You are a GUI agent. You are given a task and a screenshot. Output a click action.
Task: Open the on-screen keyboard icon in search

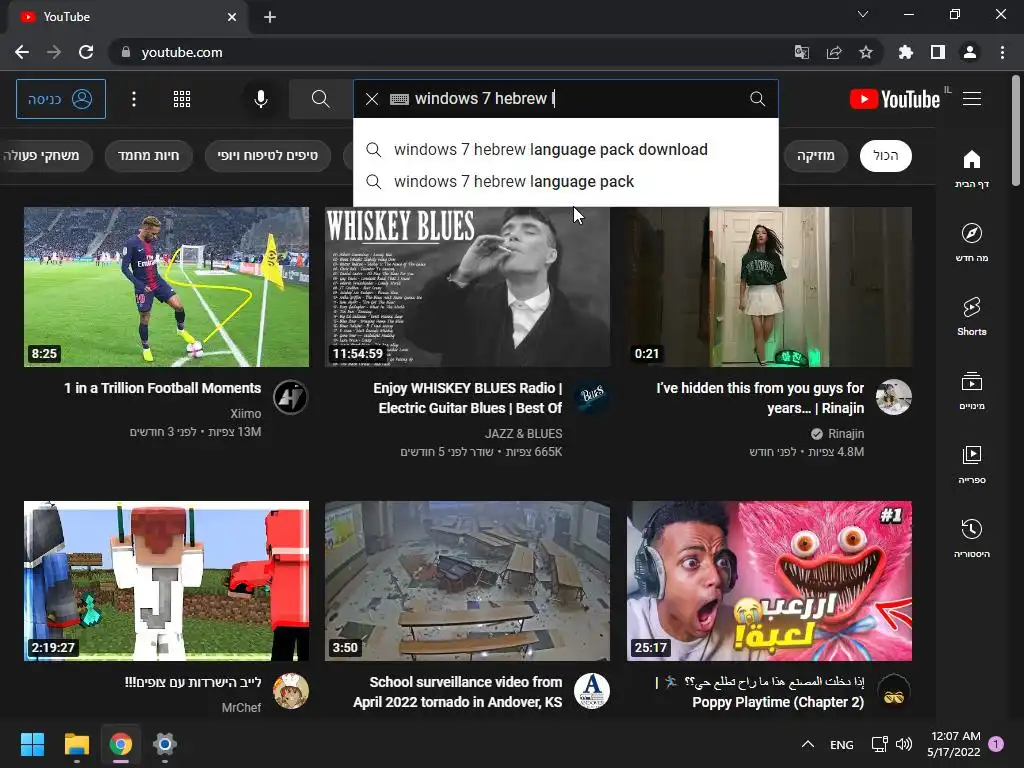click(399, 99)
